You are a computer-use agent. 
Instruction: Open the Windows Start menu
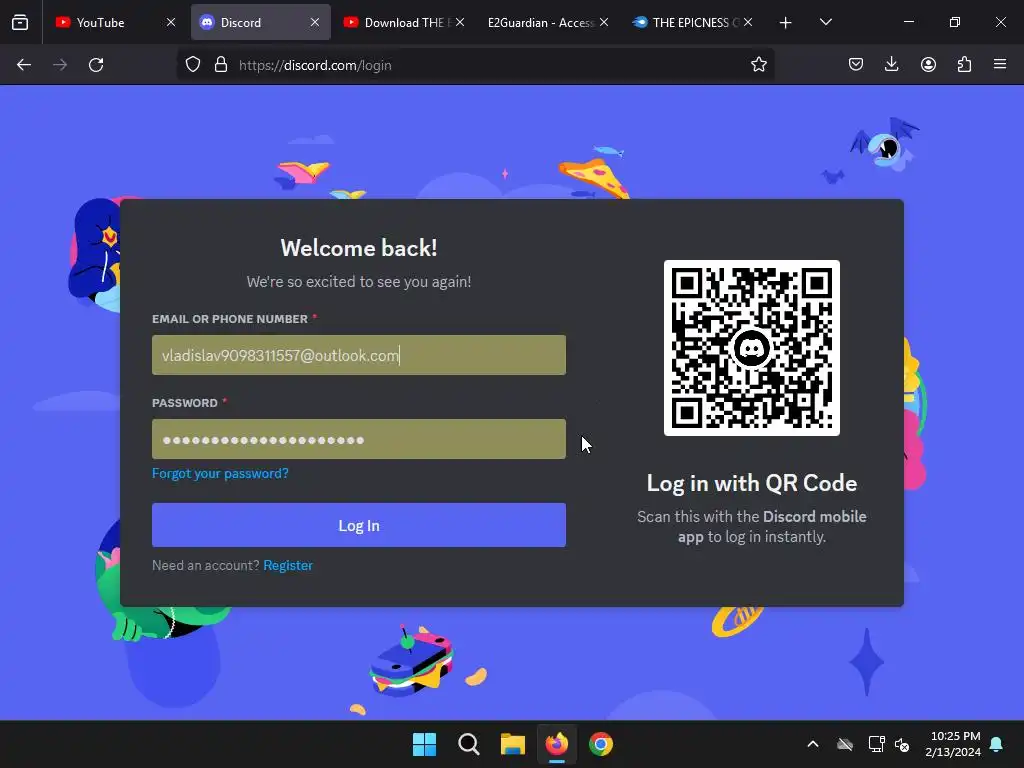point(424,744)
